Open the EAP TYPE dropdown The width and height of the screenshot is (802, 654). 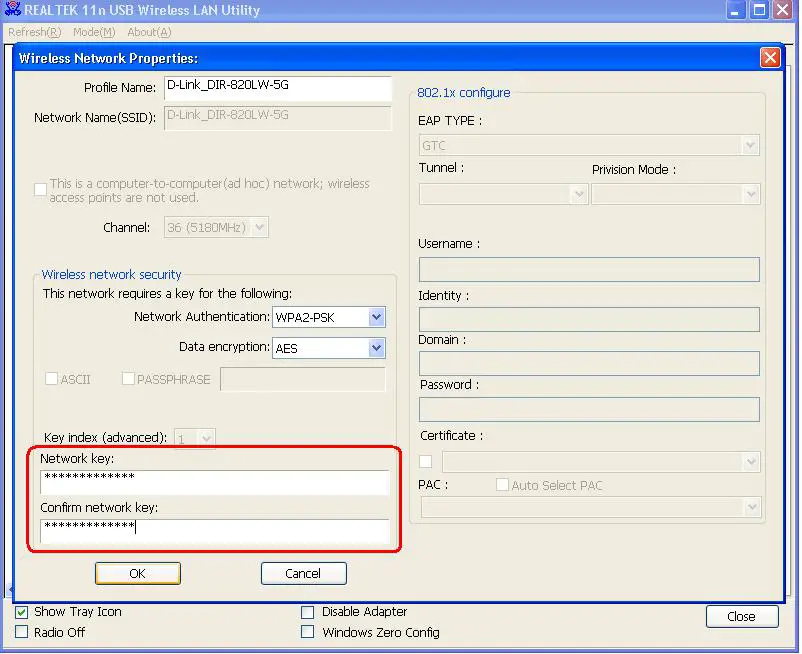coord(750,146)
